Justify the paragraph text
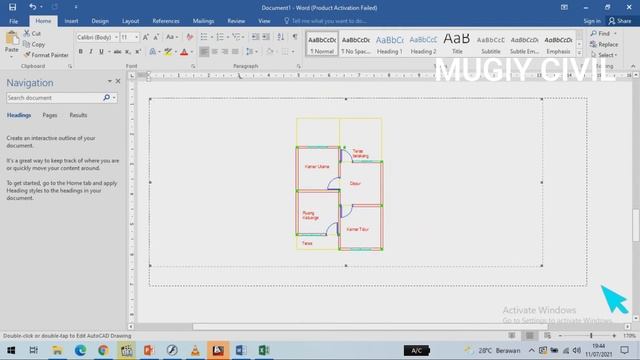The height and width of the screenshot is (360, 640). click(235, 52)
